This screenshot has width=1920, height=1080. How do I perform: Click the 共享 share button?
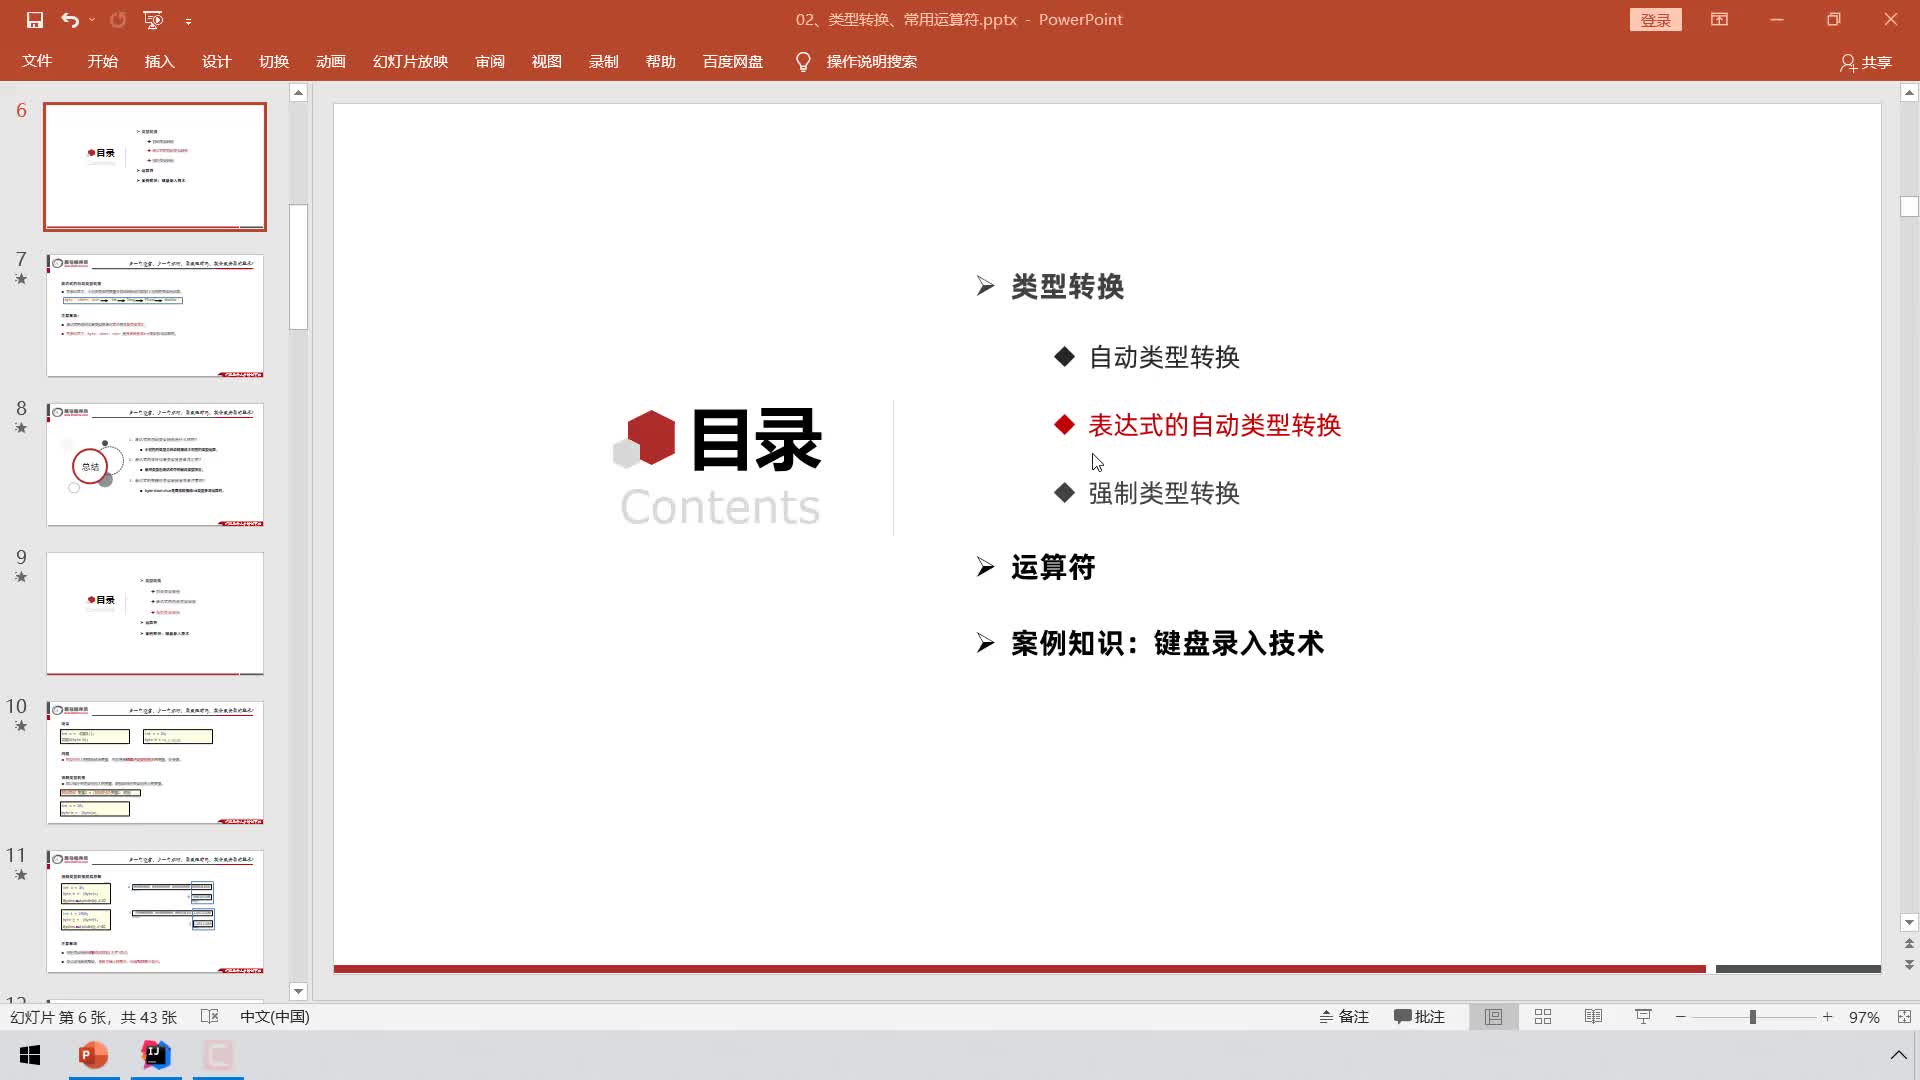pyautogui.click(x=1866, y=62)
